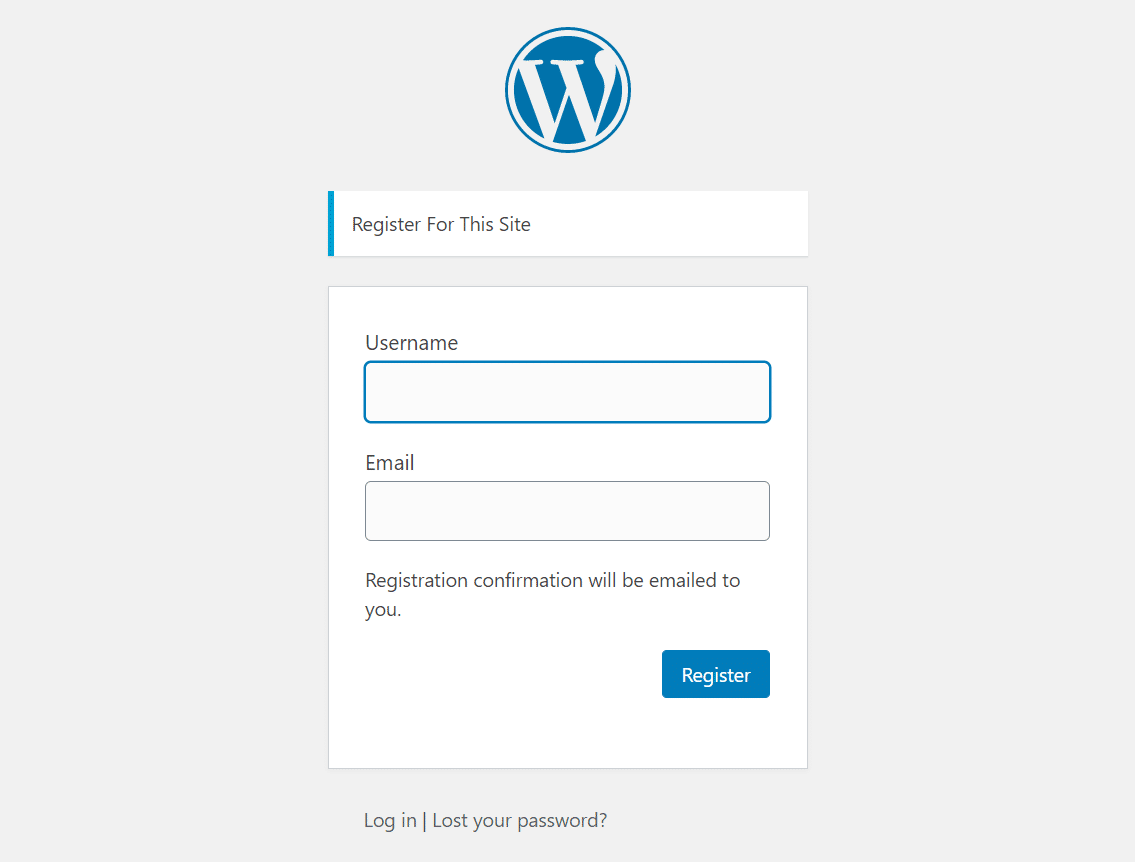This screenshot has width=1135, height=862.
Task: Click inside the Username input field
Action: (567, 391)
